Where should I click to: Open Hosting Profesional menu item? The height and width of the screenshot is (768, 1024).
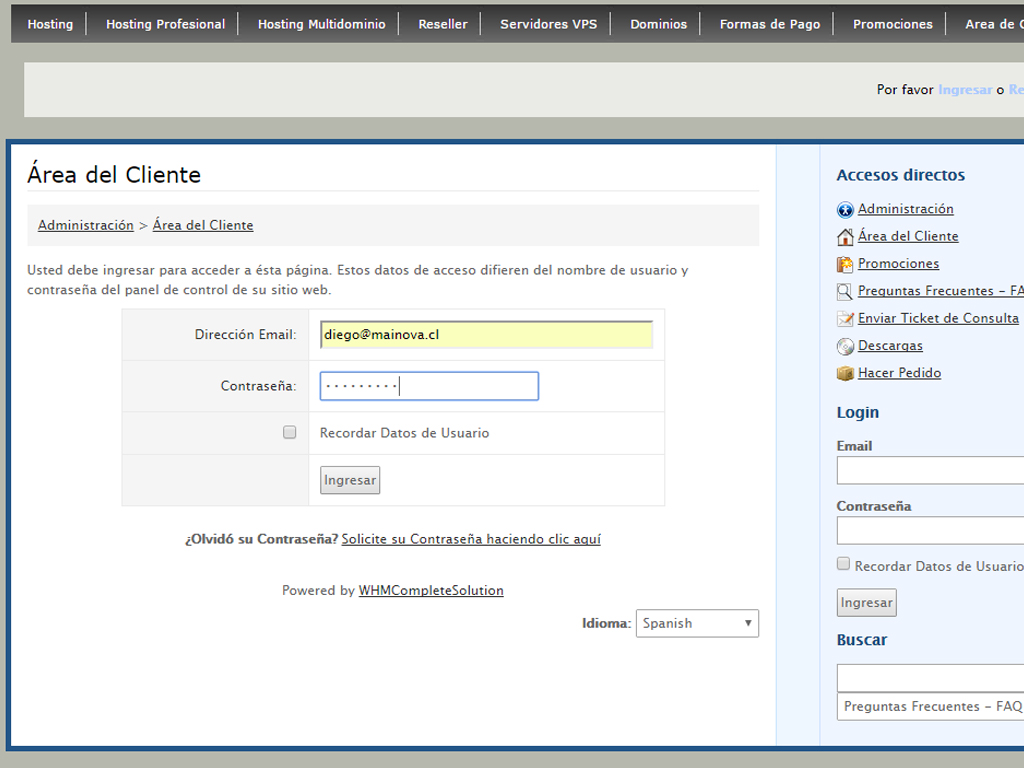coord(165,24)
